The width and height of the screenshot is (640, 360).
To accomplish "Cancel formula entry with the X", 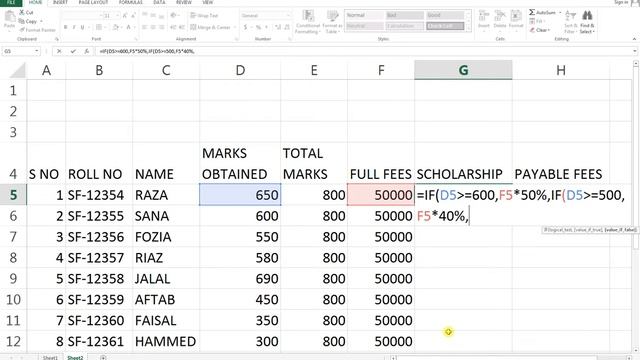I will (59, 51).
